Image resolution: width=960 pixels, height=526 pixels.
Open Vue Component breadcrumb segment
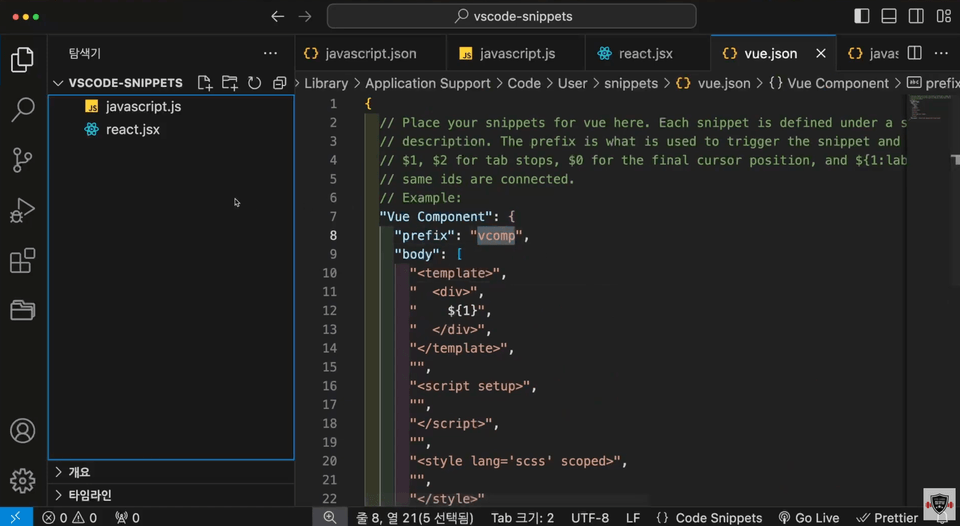829,83
